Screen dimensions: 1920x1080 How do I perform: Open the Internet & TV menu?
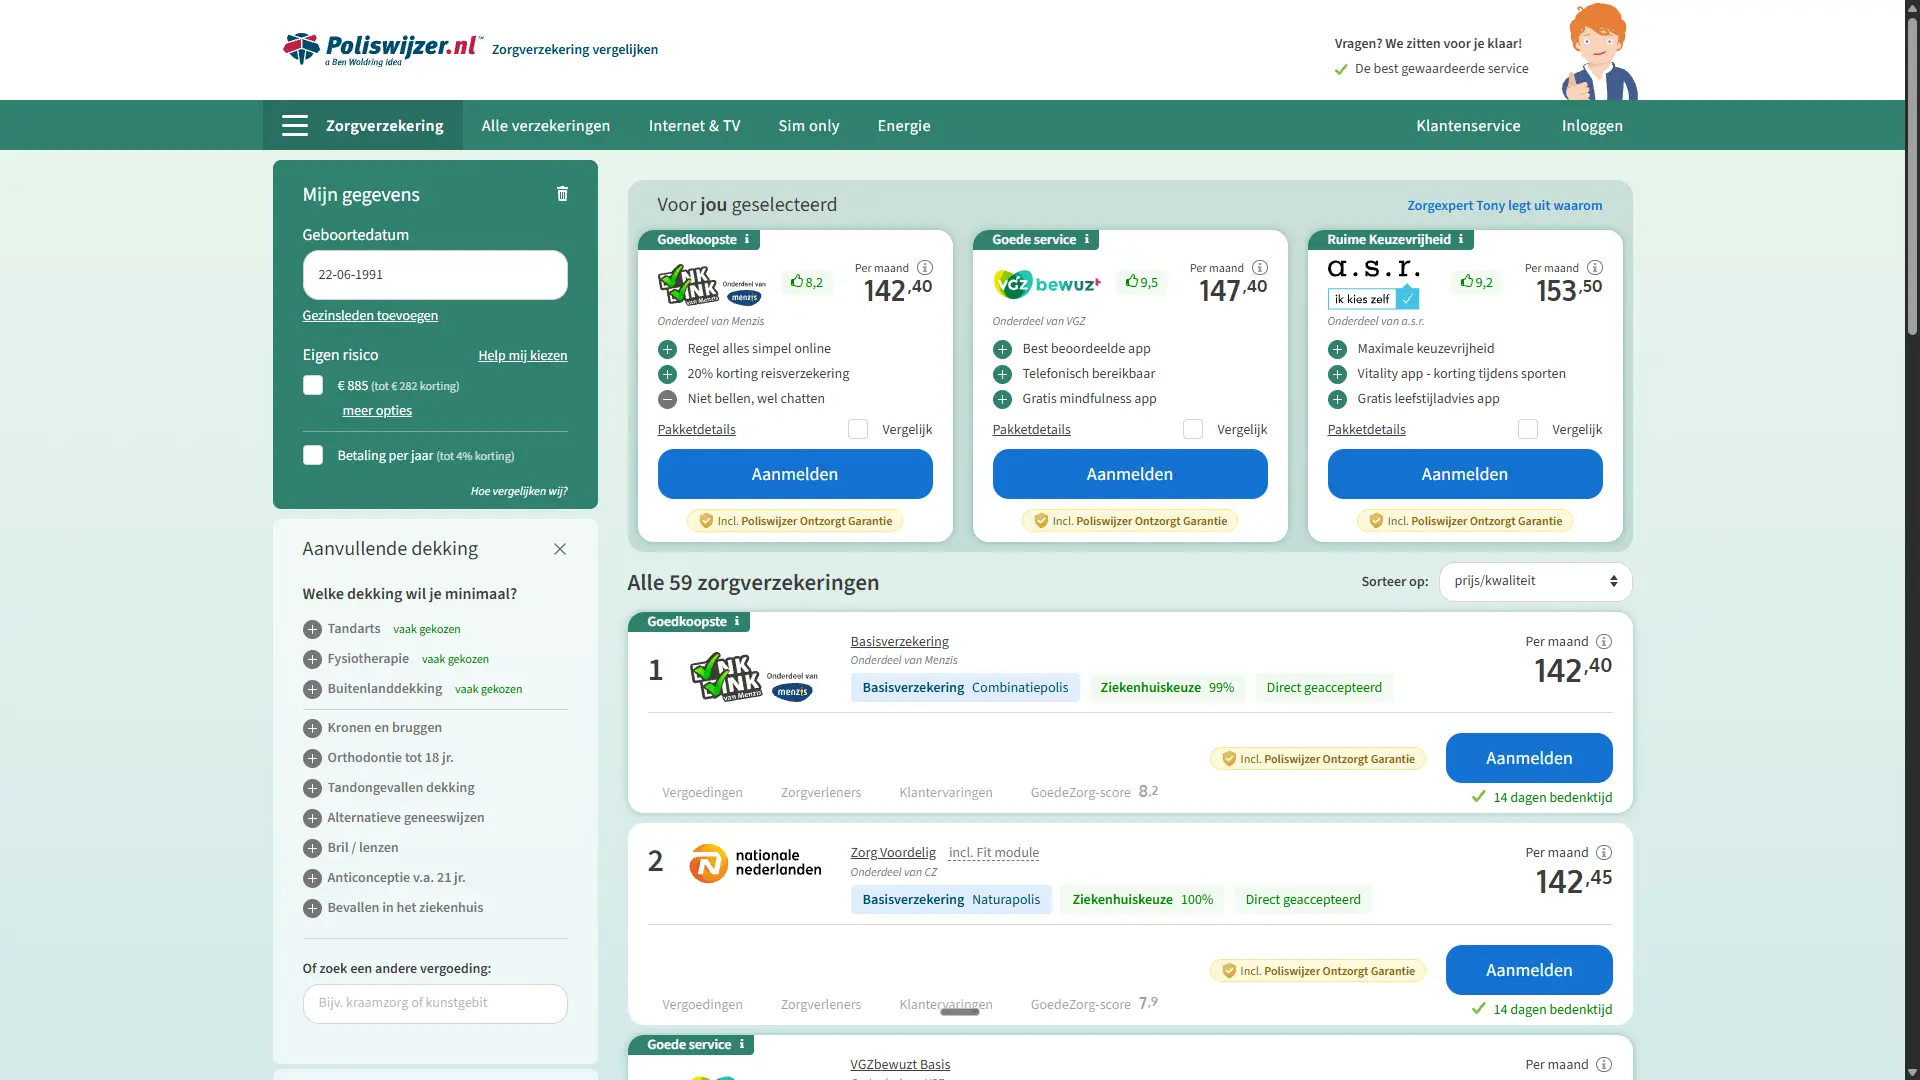[x=694, y=126]
